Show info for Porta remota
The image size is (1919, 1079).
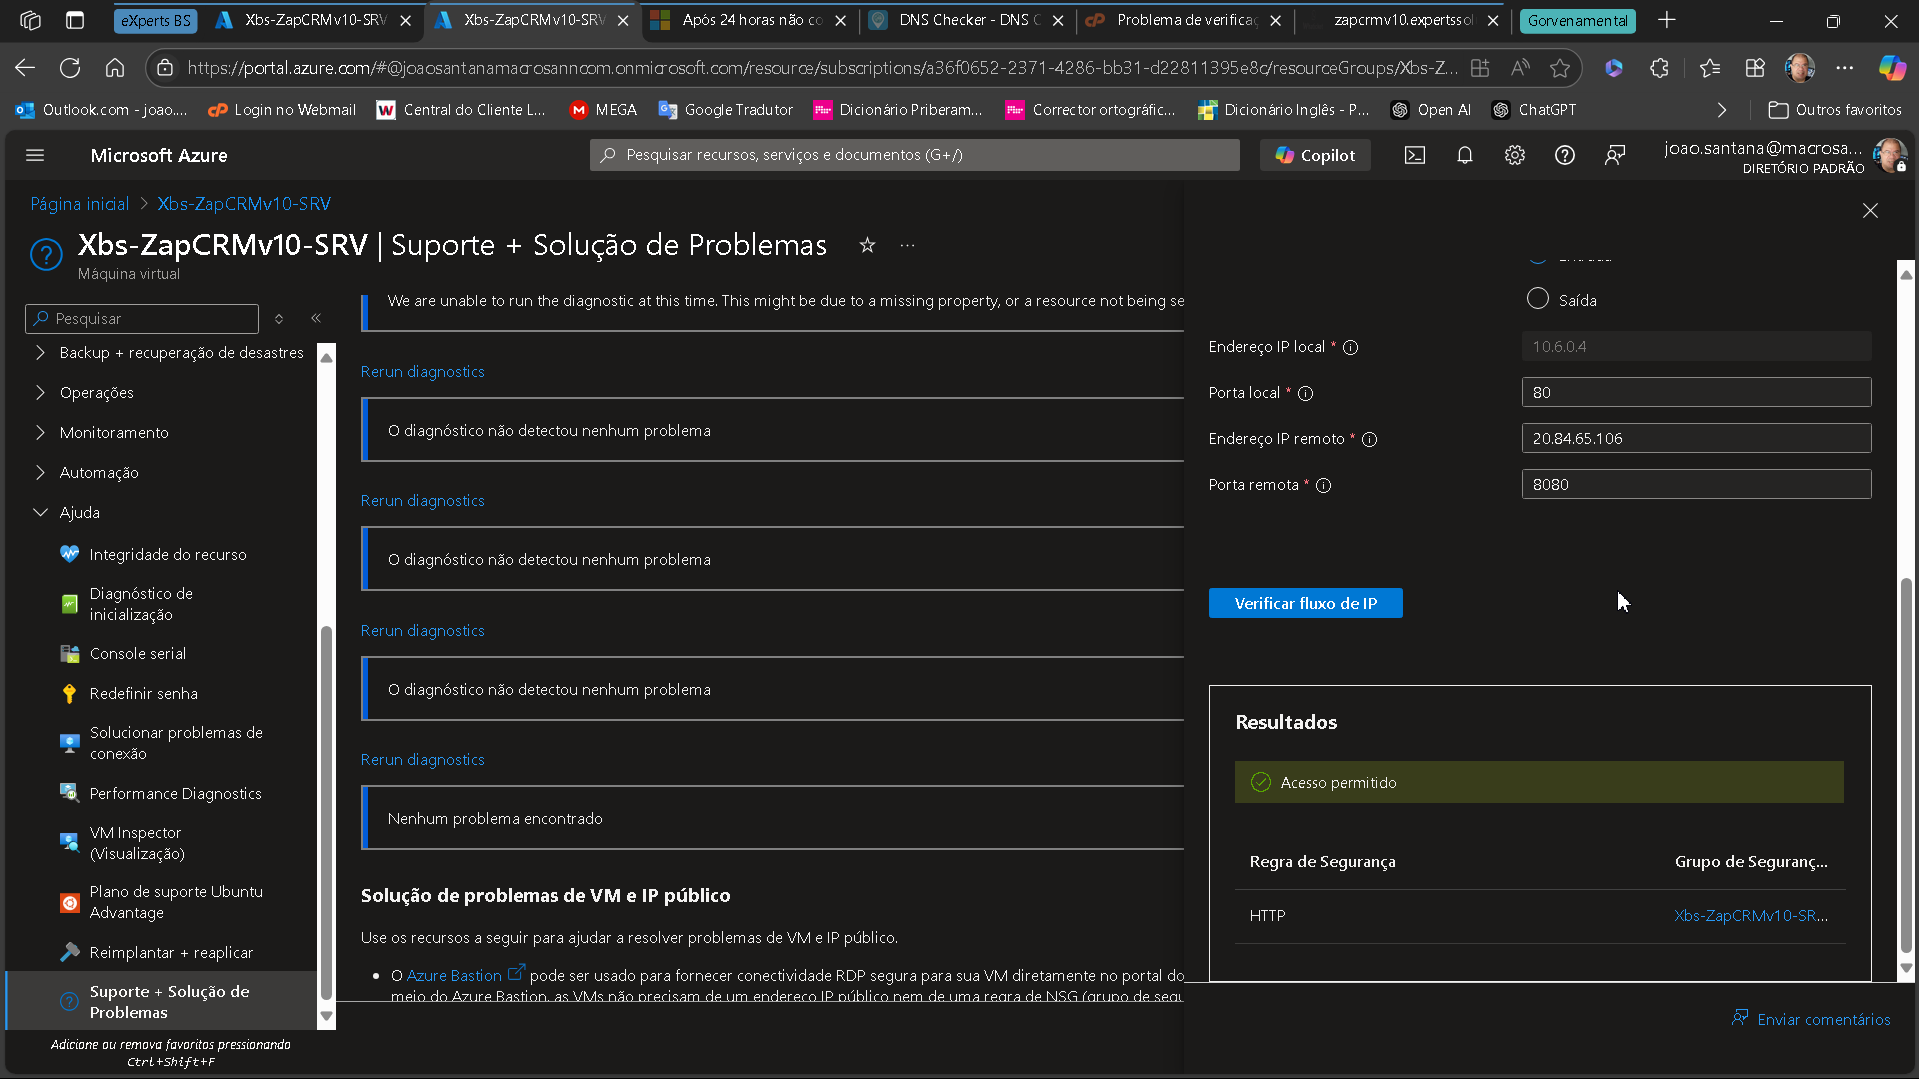[x=1323, y=485]
